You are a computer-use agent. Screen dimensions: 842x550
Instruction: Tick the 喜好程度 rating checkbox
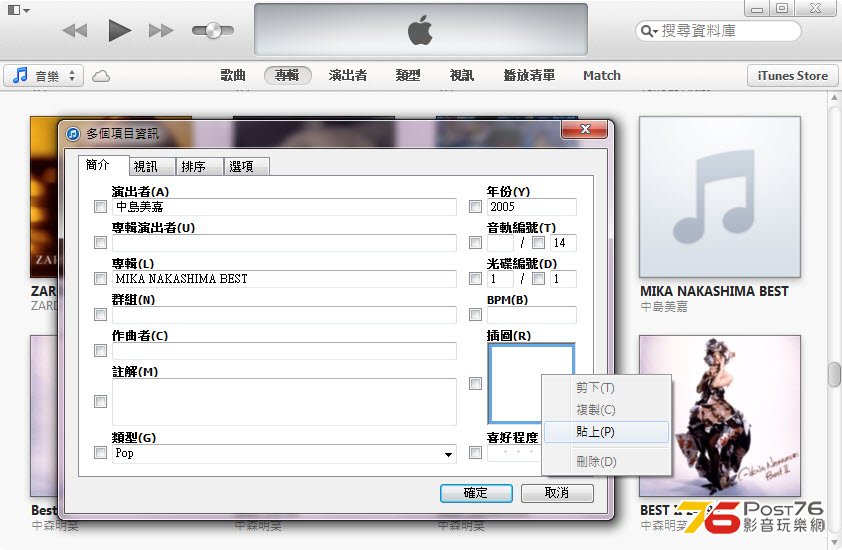[x=475, y=453]
